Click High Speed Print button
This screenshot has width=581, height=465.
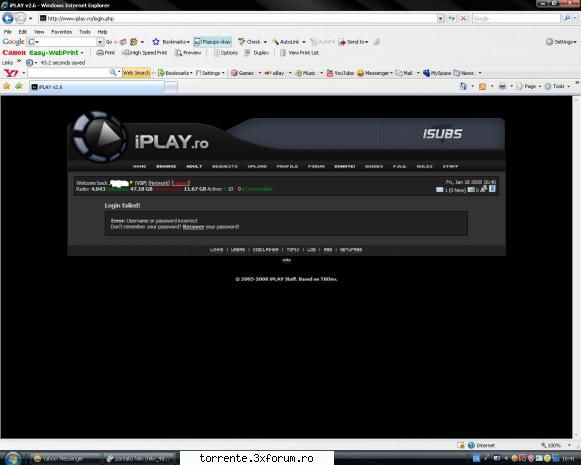coord(145,53)
